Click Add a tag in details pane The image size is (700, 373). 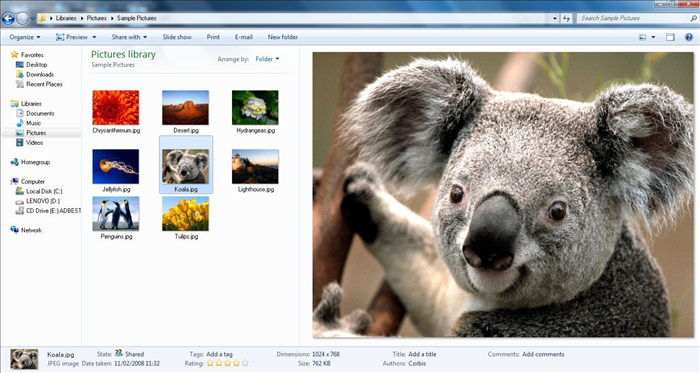pos(219,354)
